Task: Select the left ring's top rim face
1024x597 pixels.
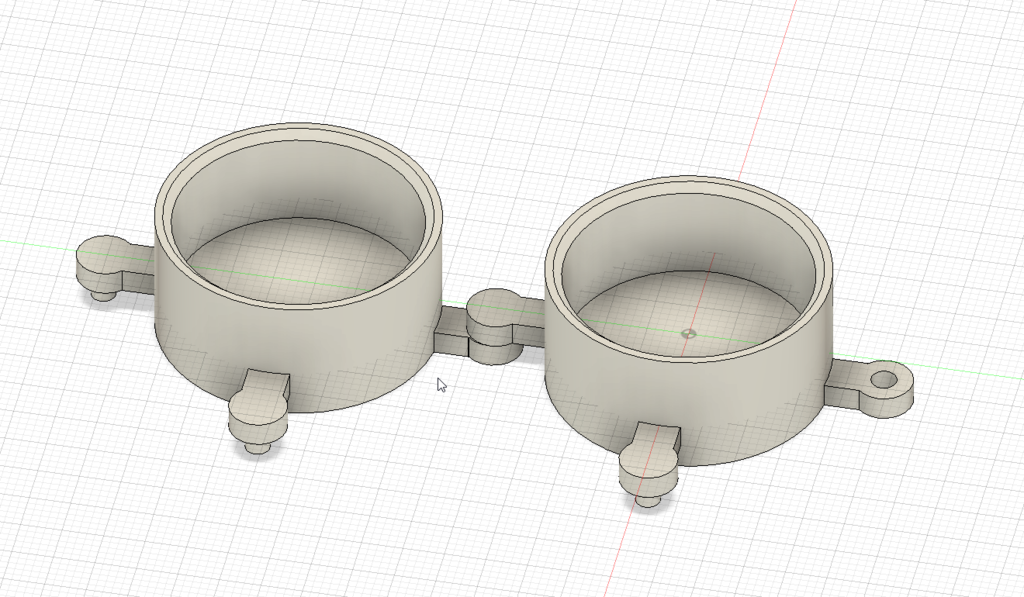Action: click(300, 133)
